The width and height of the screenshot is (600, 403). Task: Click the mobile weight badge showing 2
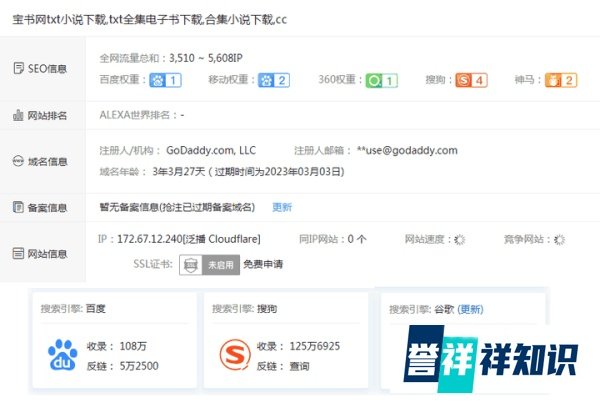point(274,80)
